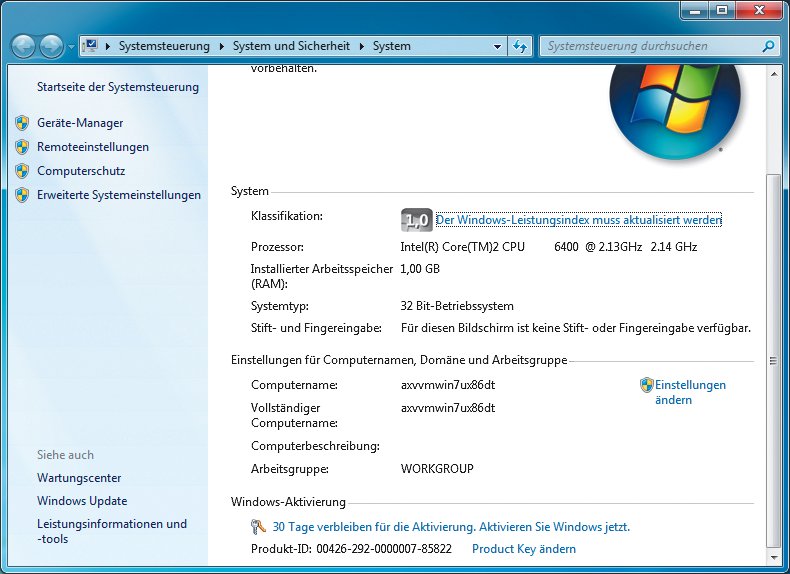
Task: Expand the arrow after Systemsteuerung breadcrumb
Action: (222, 46)
